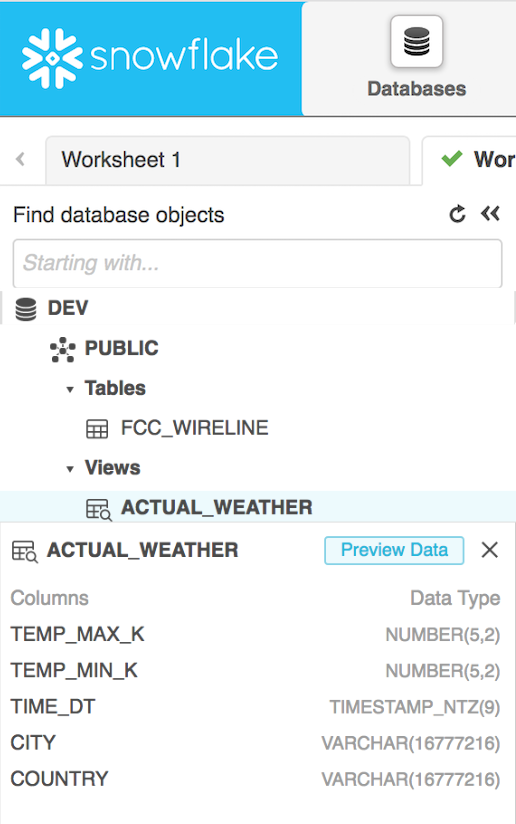Collapse the object browser with double-chevron

pyautogui.click(x=490, y=213)
